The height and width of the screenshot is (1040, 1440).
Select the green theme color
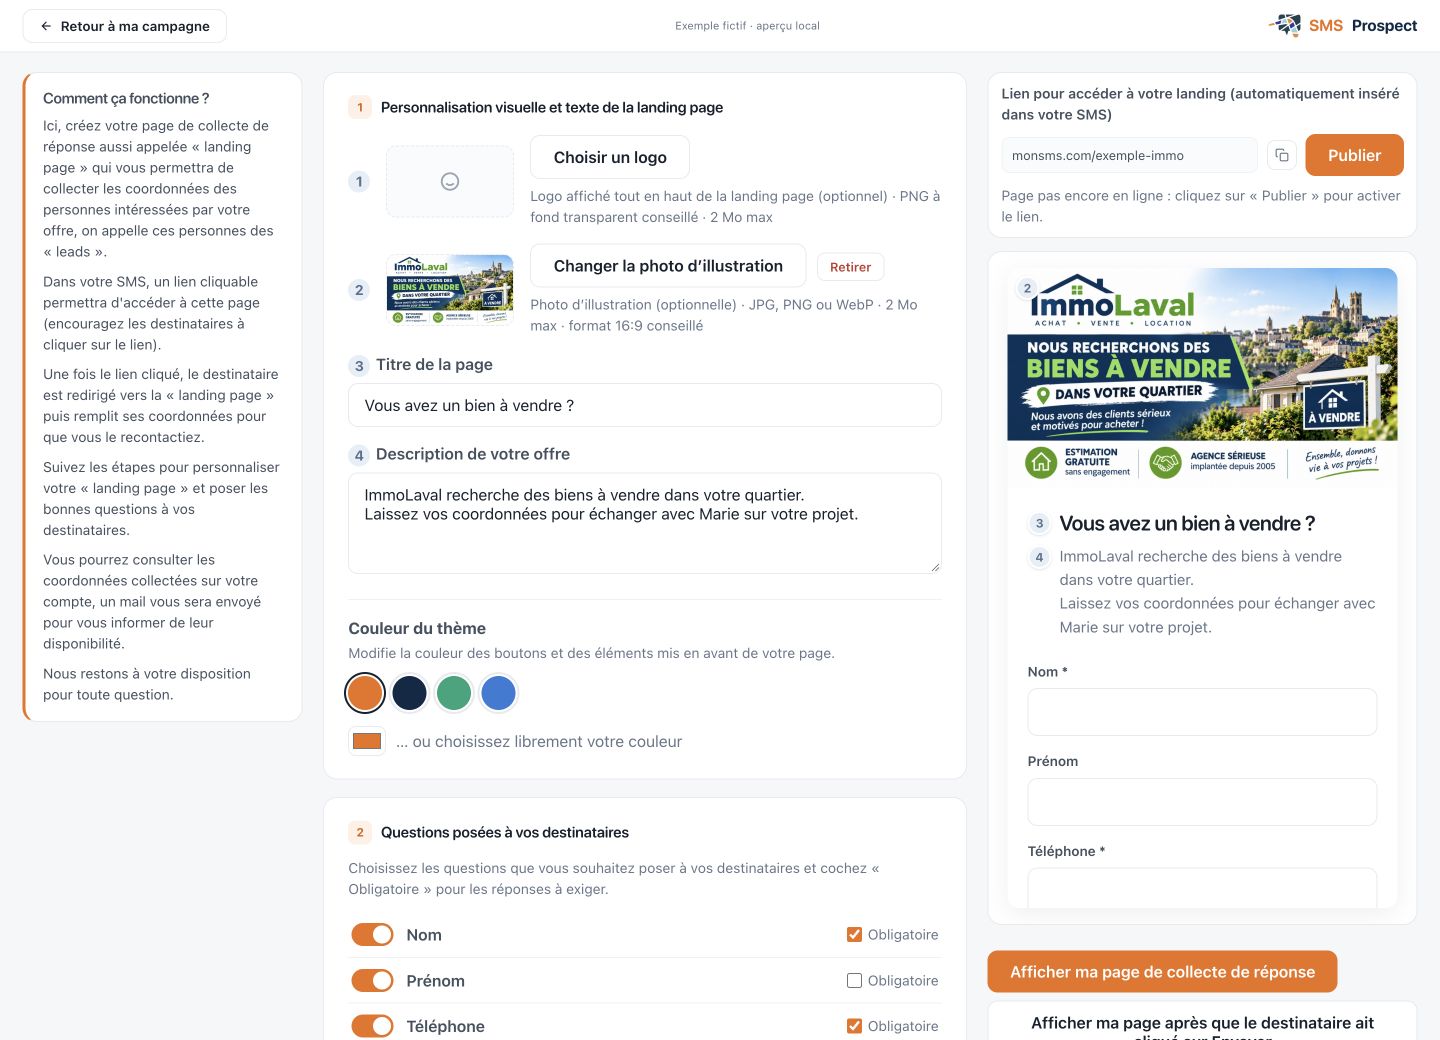pos(454,693)
